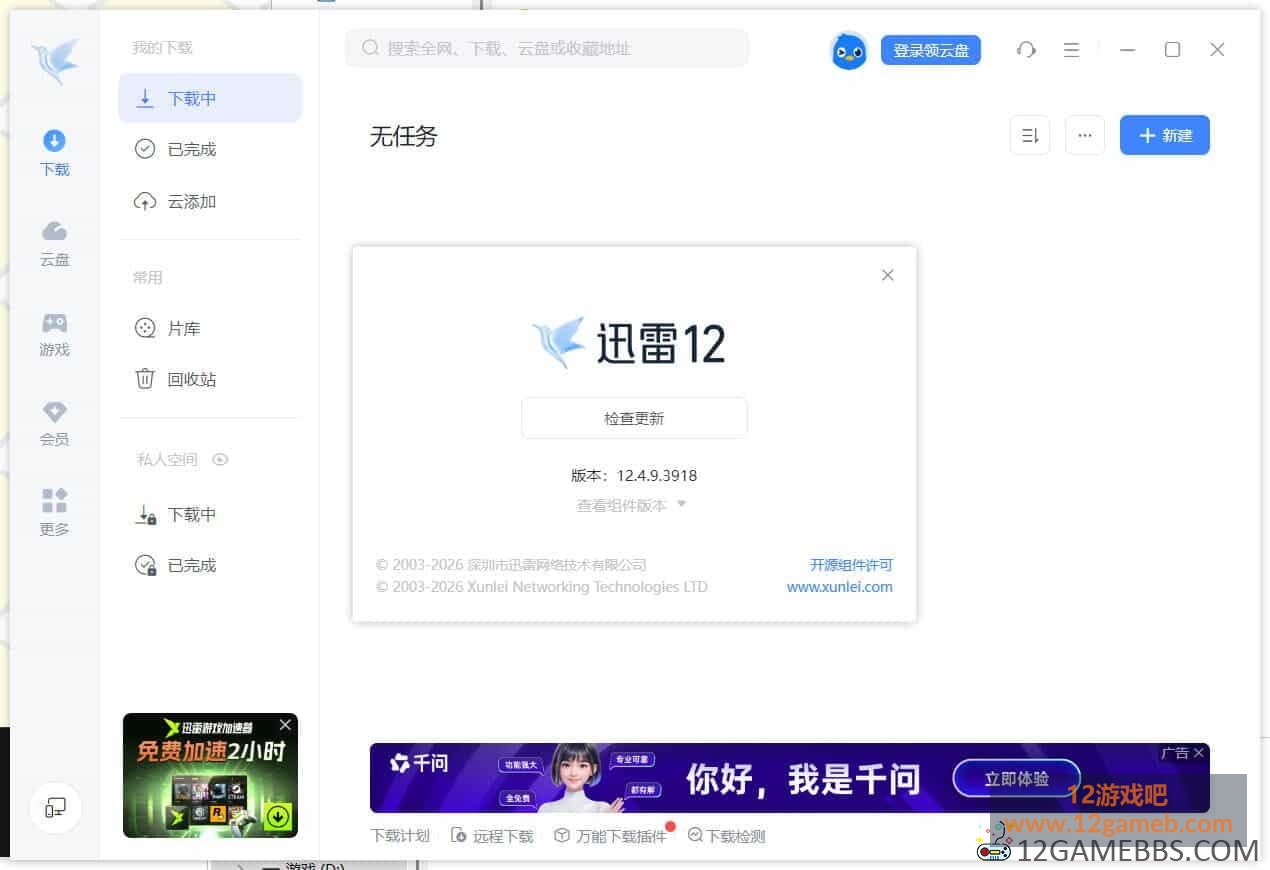
Task: Expand 查看组件版本 component versions
Action: coord(631,505)
